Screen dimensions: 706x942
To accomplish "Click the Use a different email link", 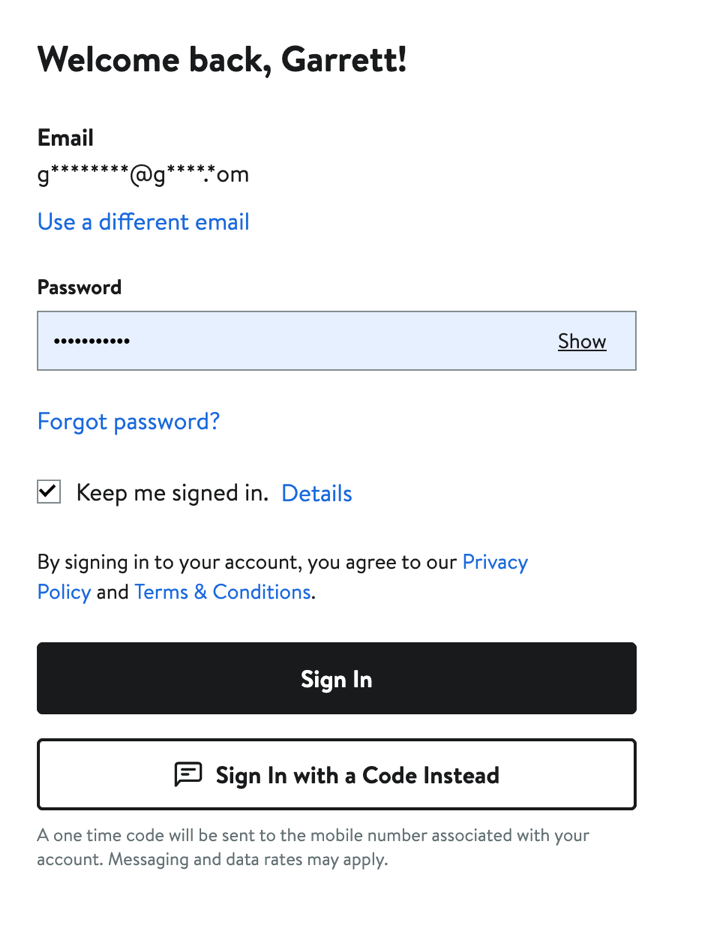I will pos(143,222).
